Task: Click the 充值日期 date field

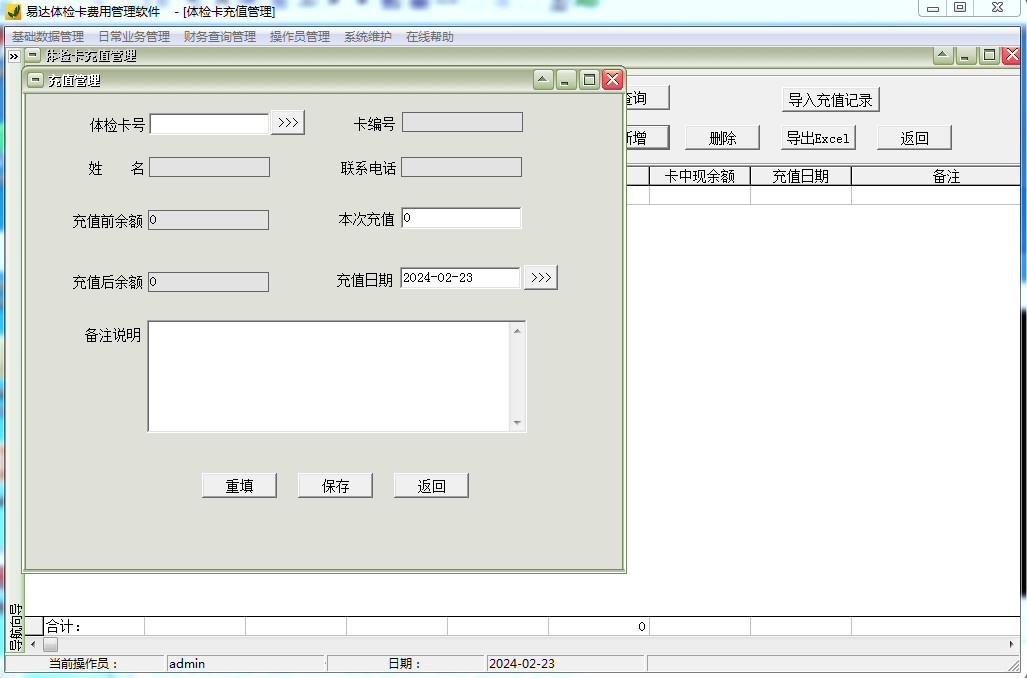Action: [460, 278]
